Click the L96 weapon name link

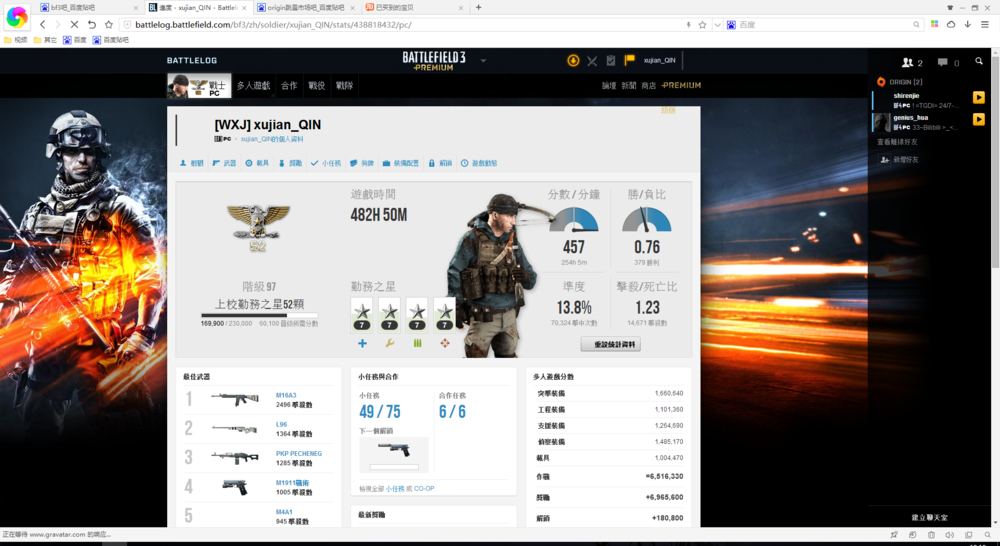[281, 424]
